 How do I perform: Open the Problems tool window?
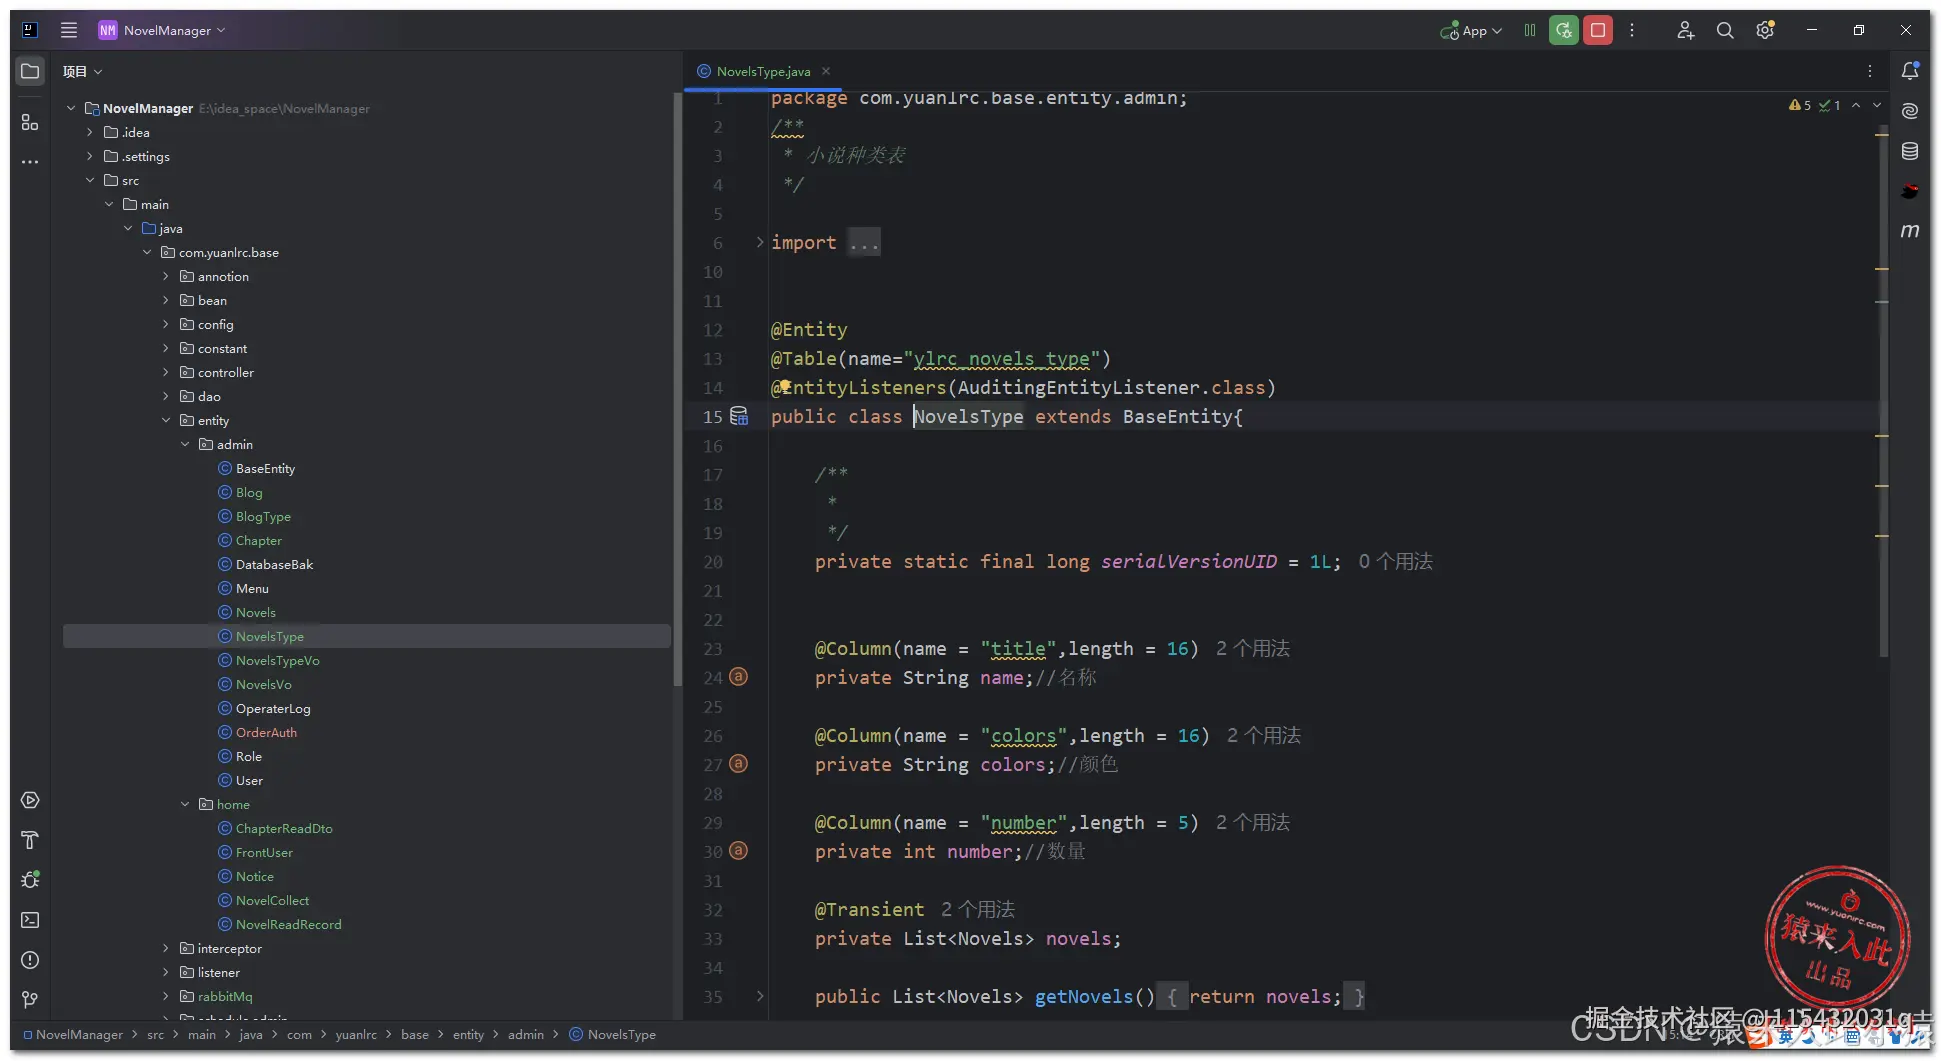[x=30, y=960]
